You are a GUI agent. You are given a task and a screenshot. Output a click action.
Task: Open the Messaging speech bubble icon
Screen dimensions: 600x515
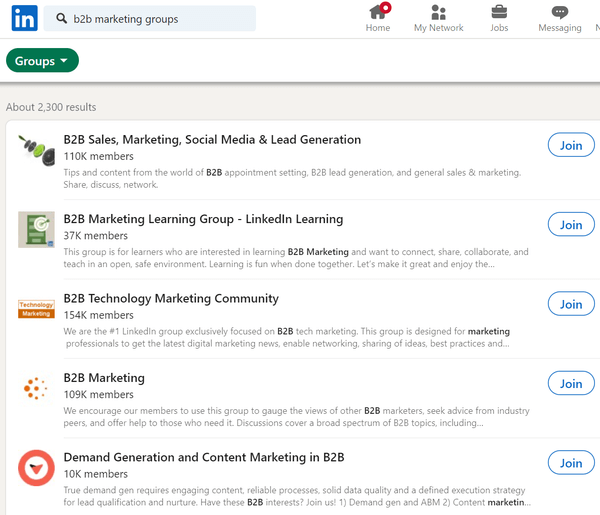click(x=559, y=12)
